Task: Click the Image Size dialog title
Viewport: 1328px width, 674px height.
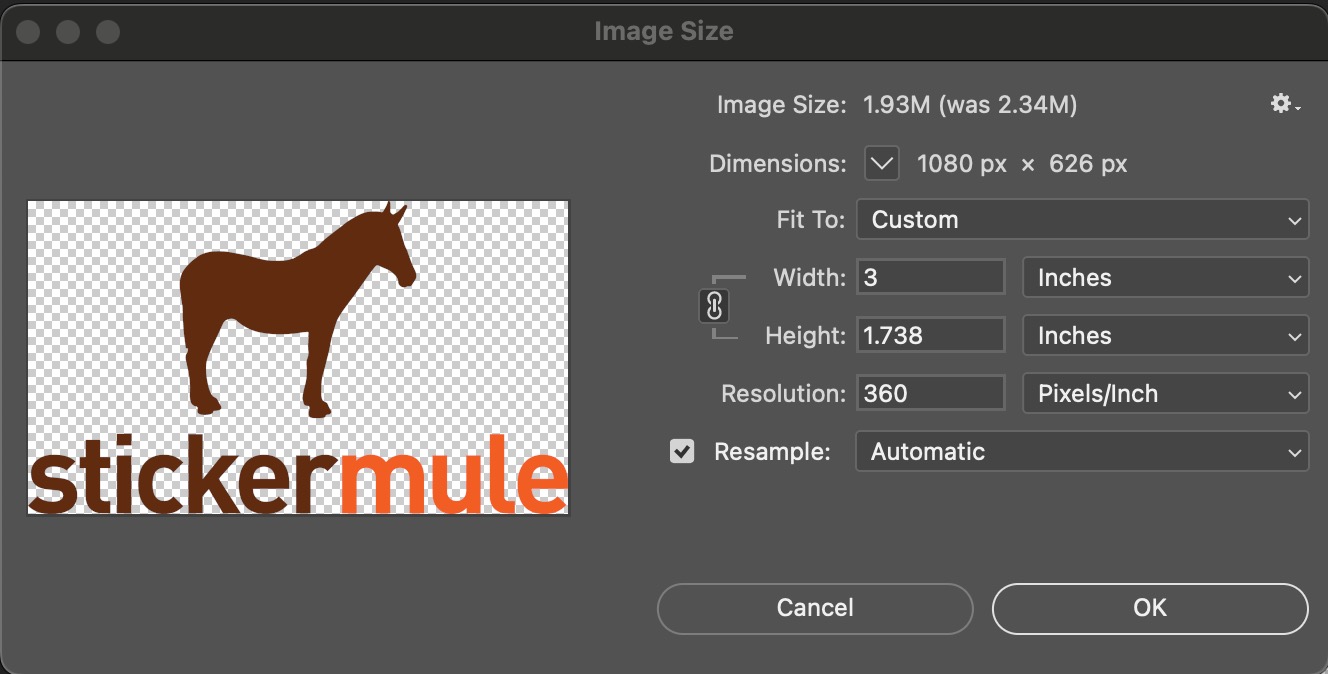Action: point(663,31)
